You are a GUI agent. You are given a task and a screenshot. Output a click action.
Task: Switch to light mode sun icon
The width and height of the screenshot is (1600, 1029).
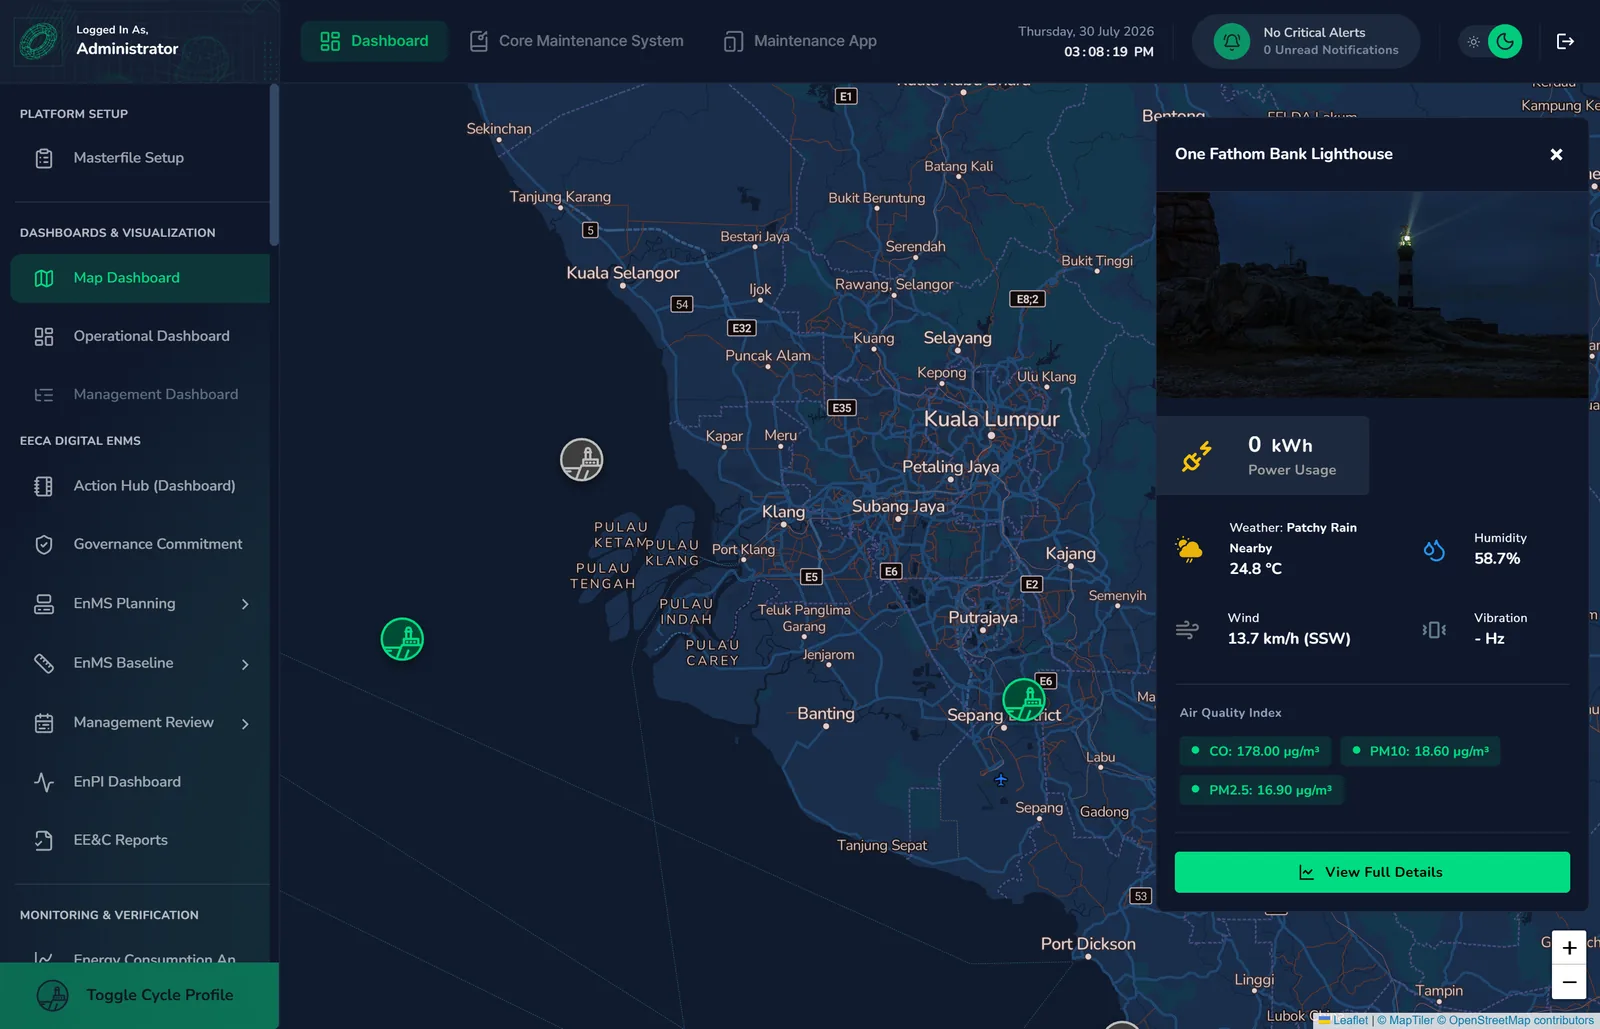1473,41
